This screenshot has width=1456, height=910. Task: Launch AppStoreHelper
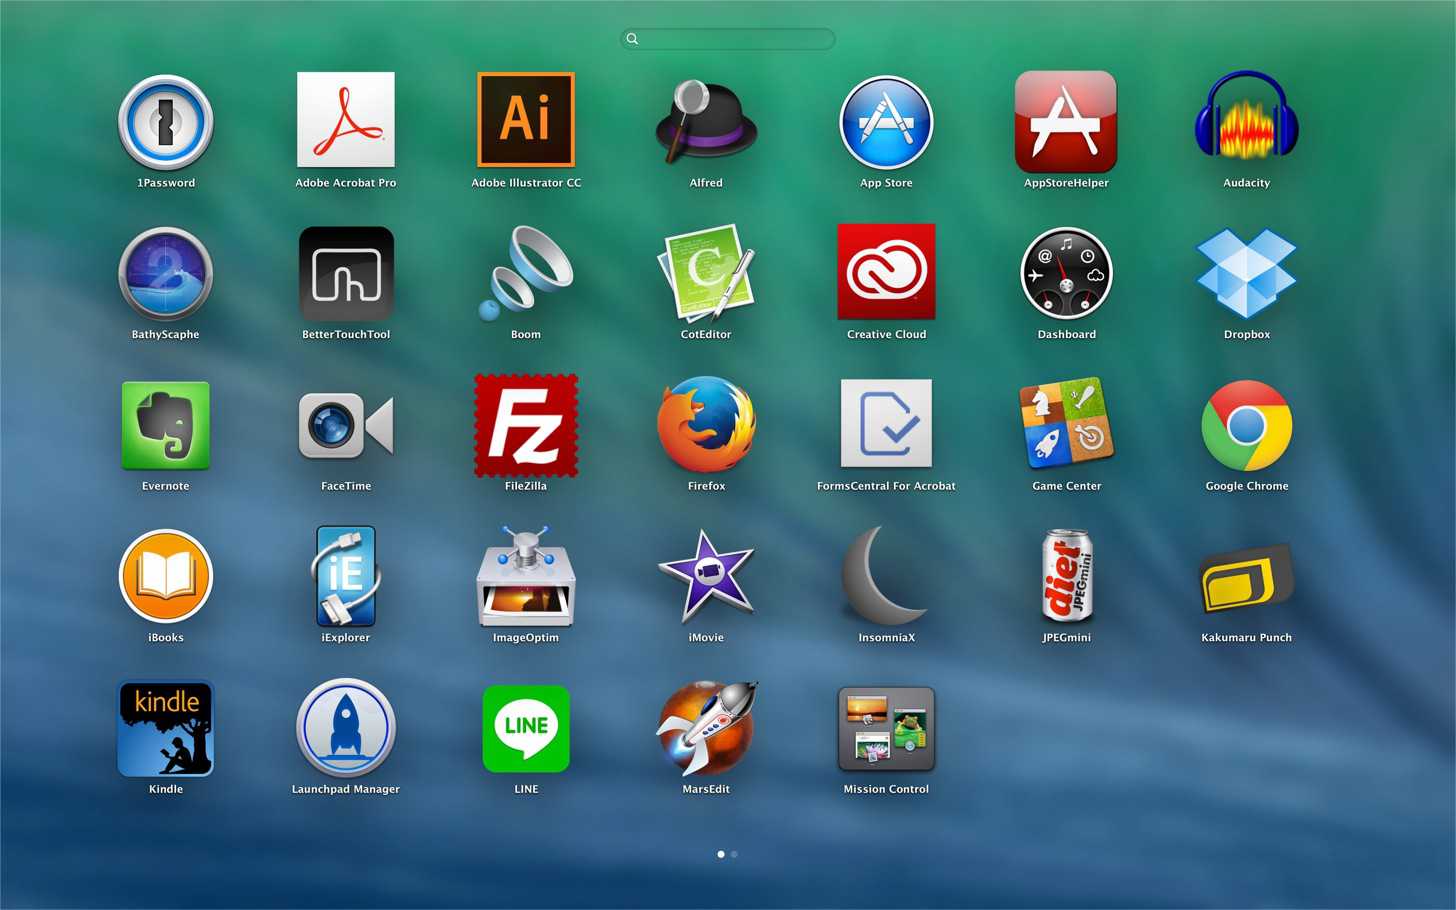[x=1066, y=122]
